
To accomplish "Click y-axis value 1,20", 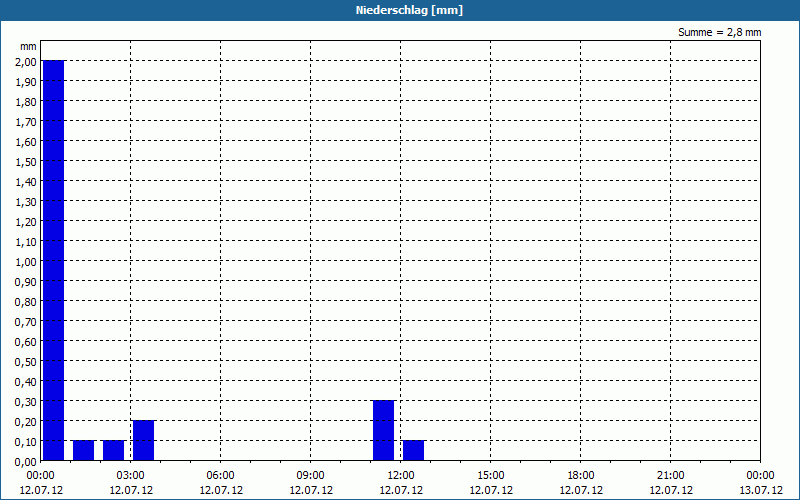I will coord(27,221).
